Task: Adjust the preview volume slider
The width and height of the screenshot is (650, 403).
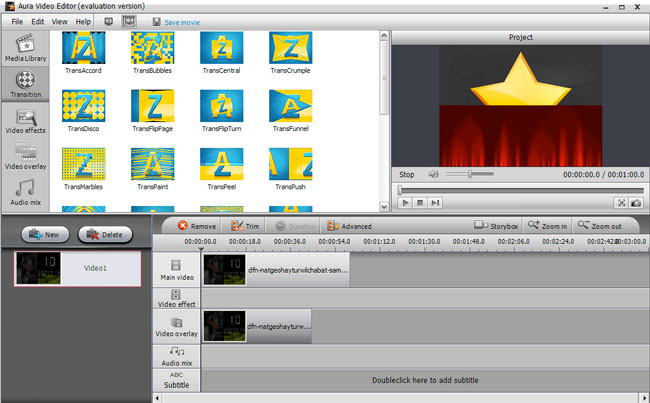Action: point(470,174)
